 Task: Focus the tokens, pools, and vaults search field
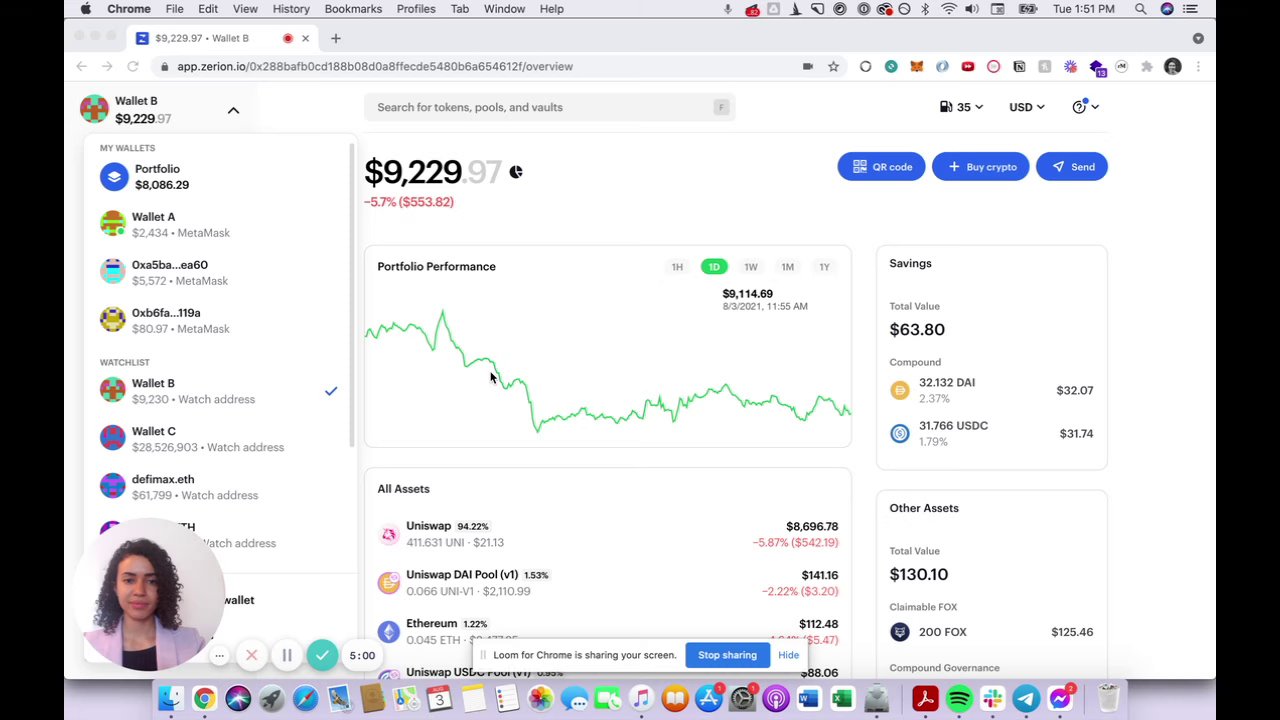click(x=549, y=107)
